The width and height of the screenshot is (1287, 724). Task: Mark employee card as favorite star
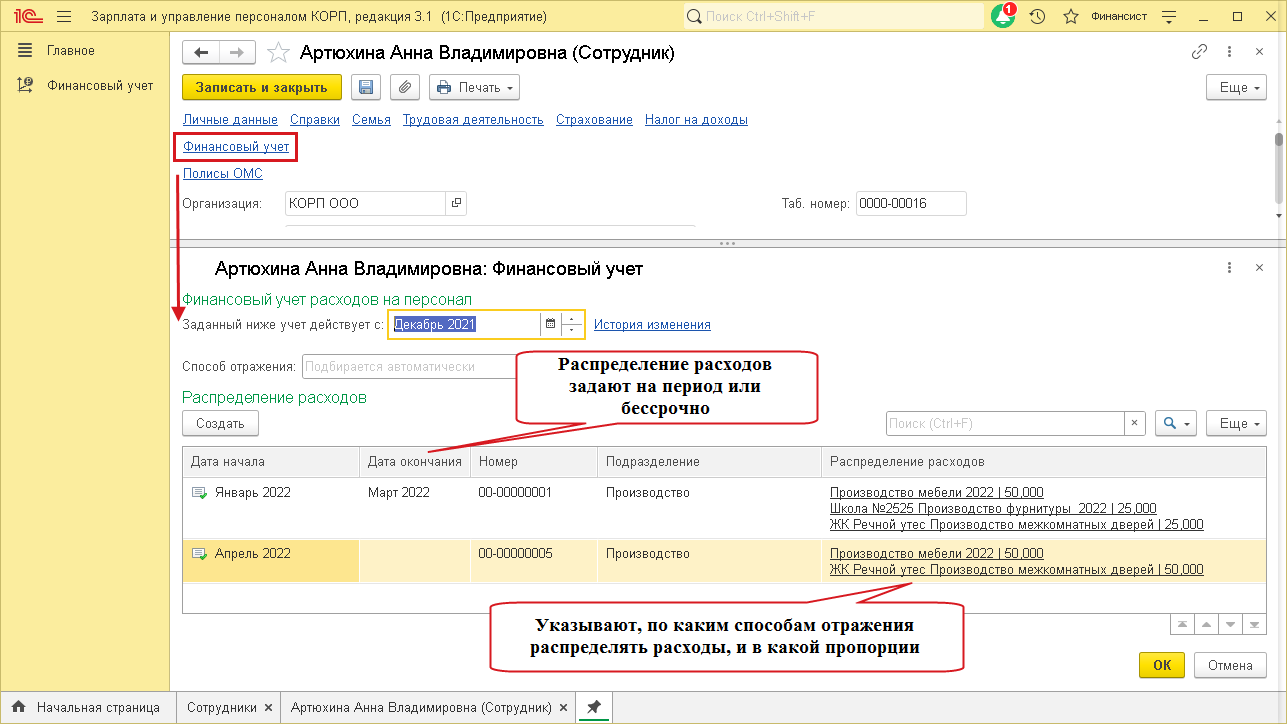click(279, 53)
